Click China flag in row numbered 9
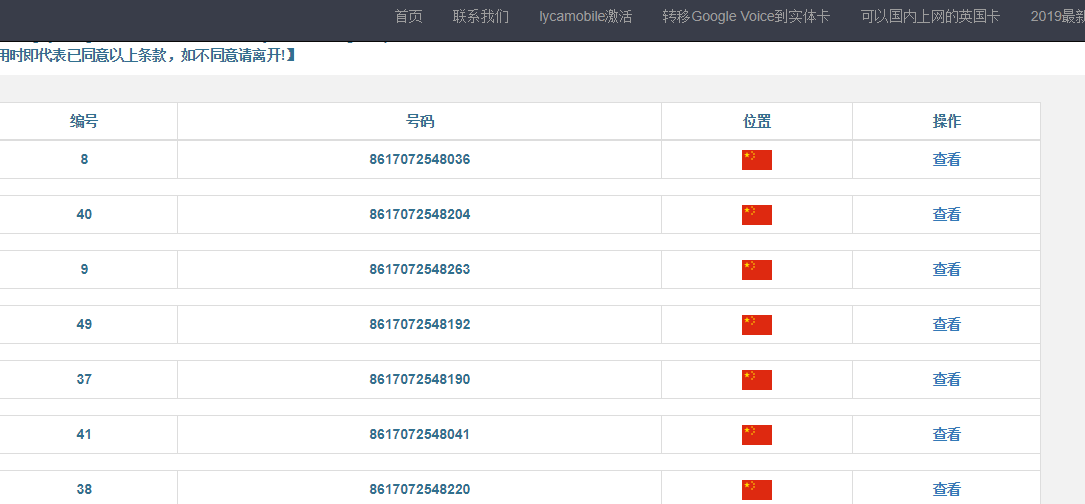The height and width of the screenshot is (504, 1085). pos(756,270)
